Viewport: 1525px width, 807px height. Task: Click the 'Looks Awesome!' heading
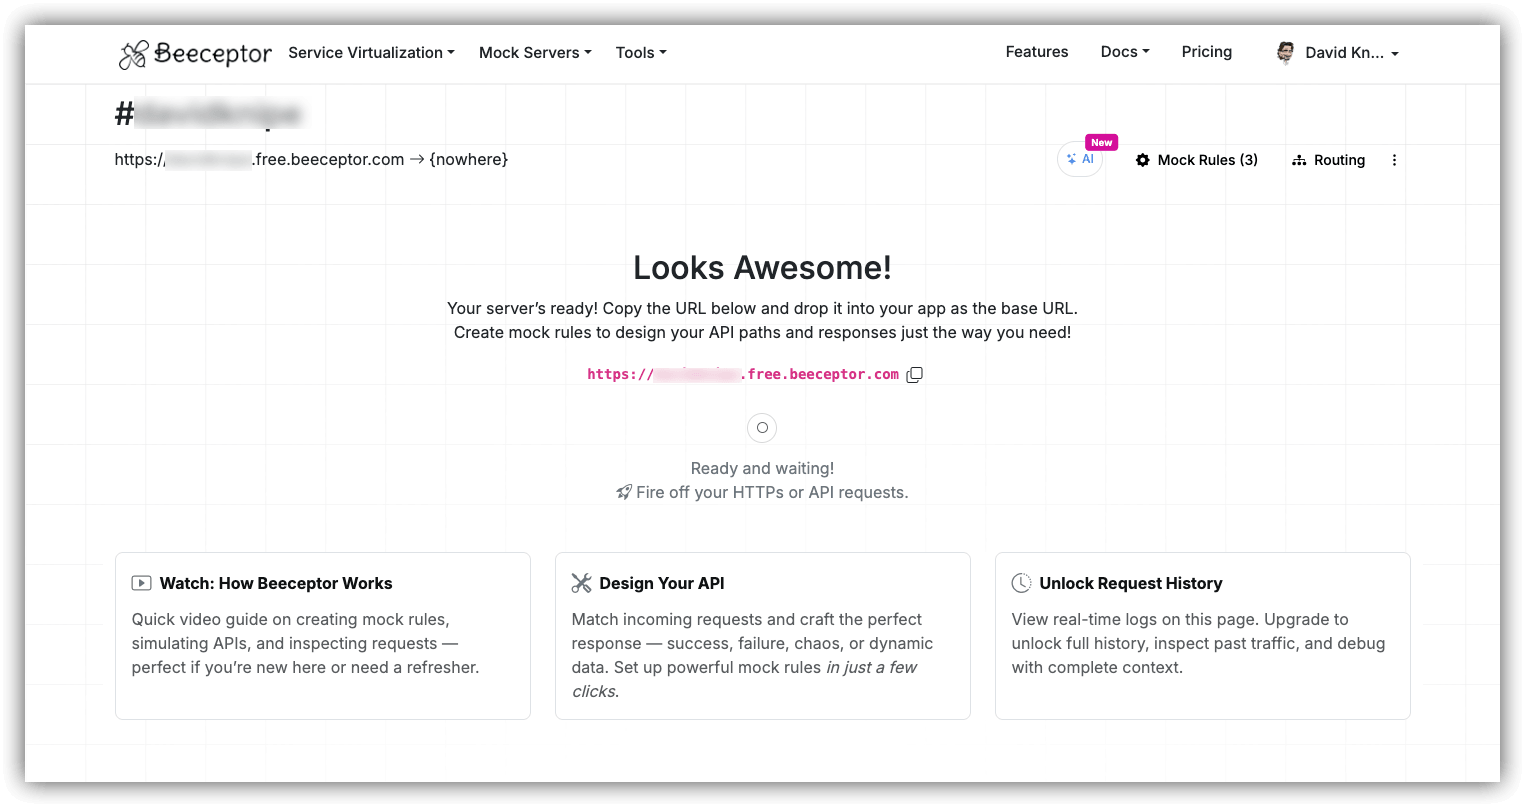(762, 268)
